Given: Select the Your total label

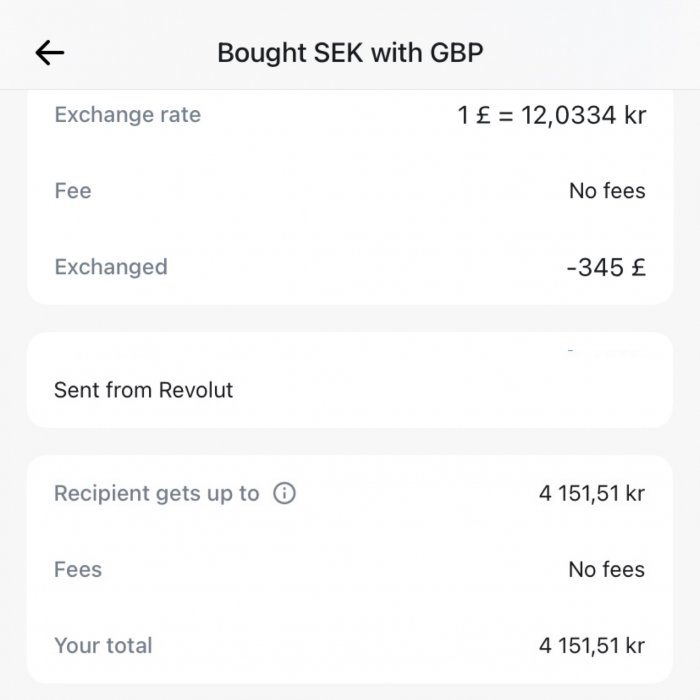Looking at the screenshot, I should [103, 645].
